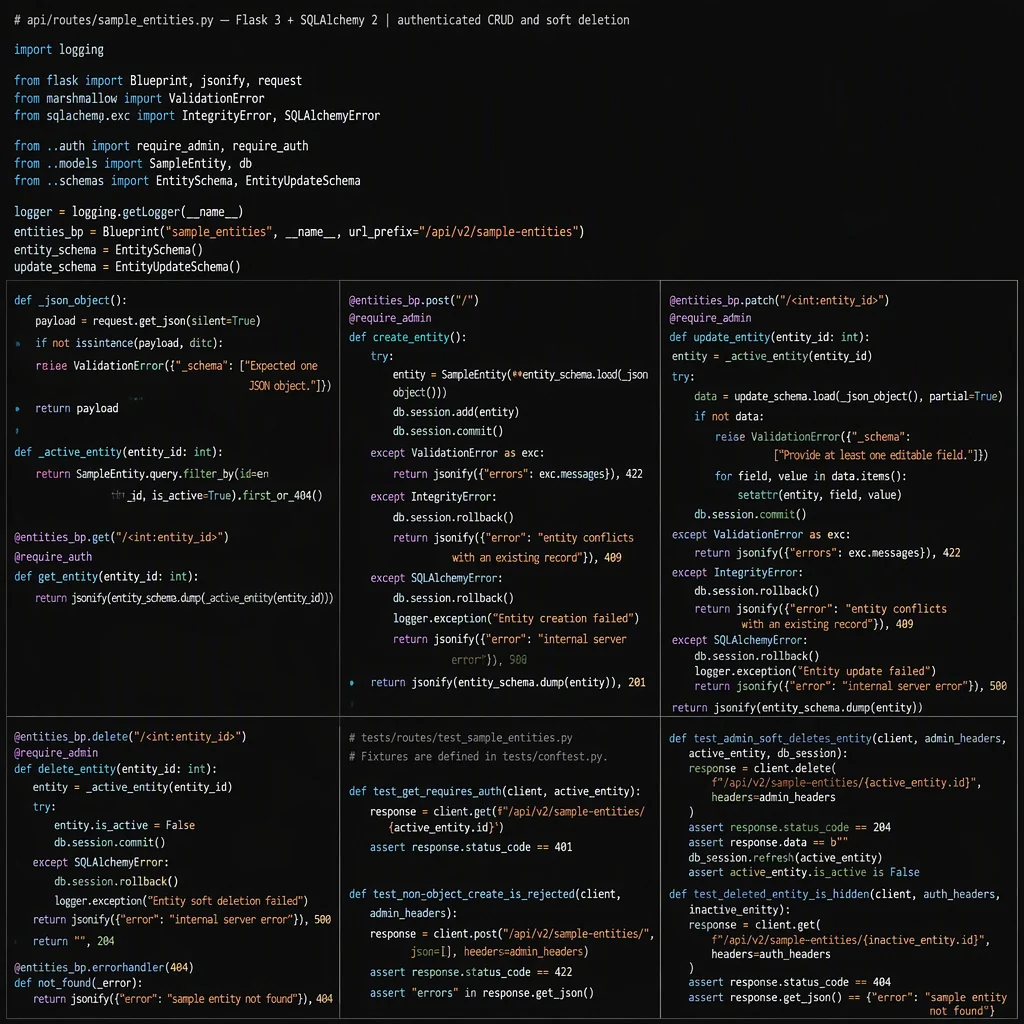Click the return line ending in '201'
The image size is (1024, 1024).
pyautogui.click(x=508, y=682)
